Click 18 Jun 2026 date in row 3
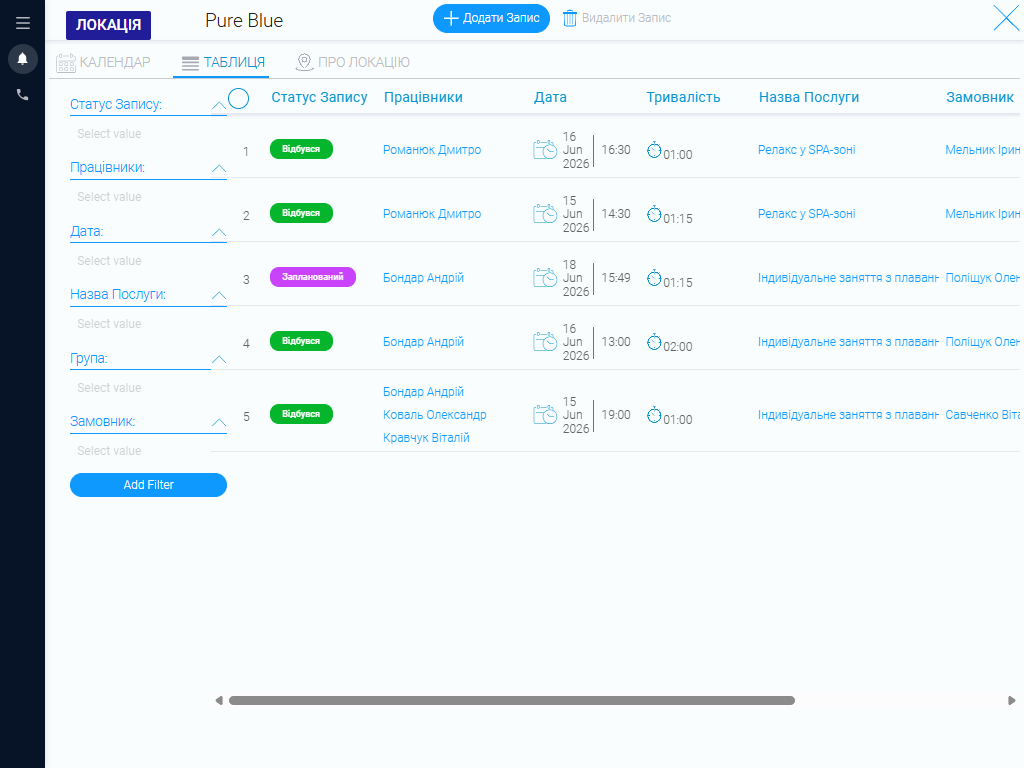Image resolution: width=1024 pixels, height=768 pixels. click(x=576, y=278)
